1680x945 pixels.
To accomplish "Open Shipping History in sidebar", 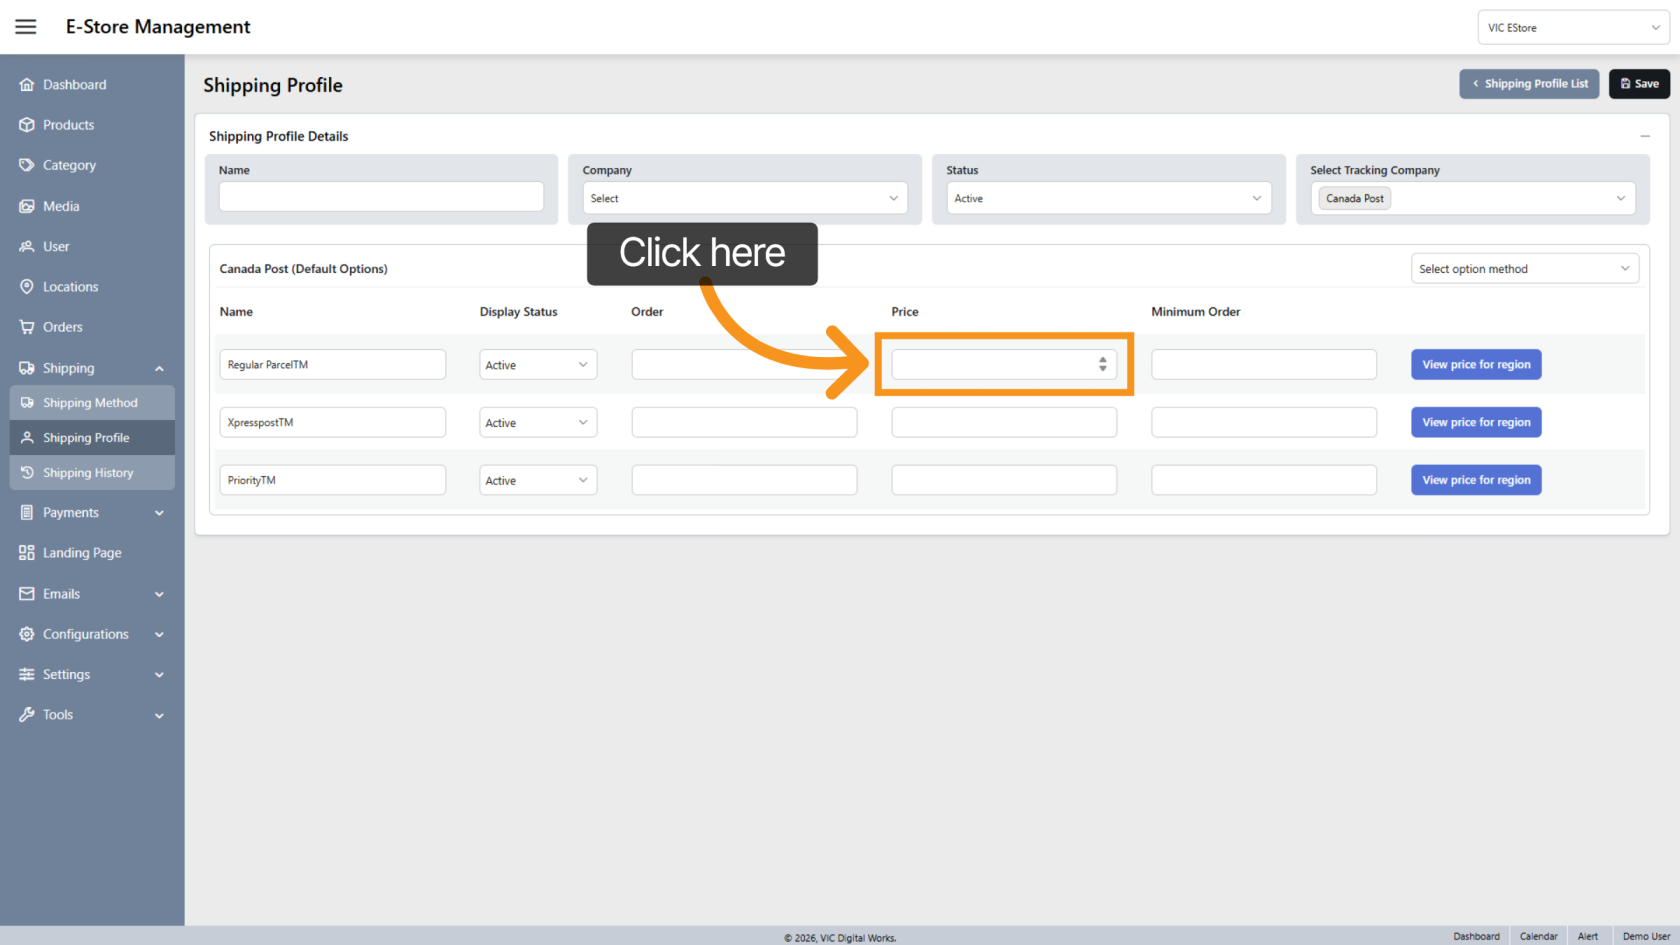I will click(x=88, y=473).
